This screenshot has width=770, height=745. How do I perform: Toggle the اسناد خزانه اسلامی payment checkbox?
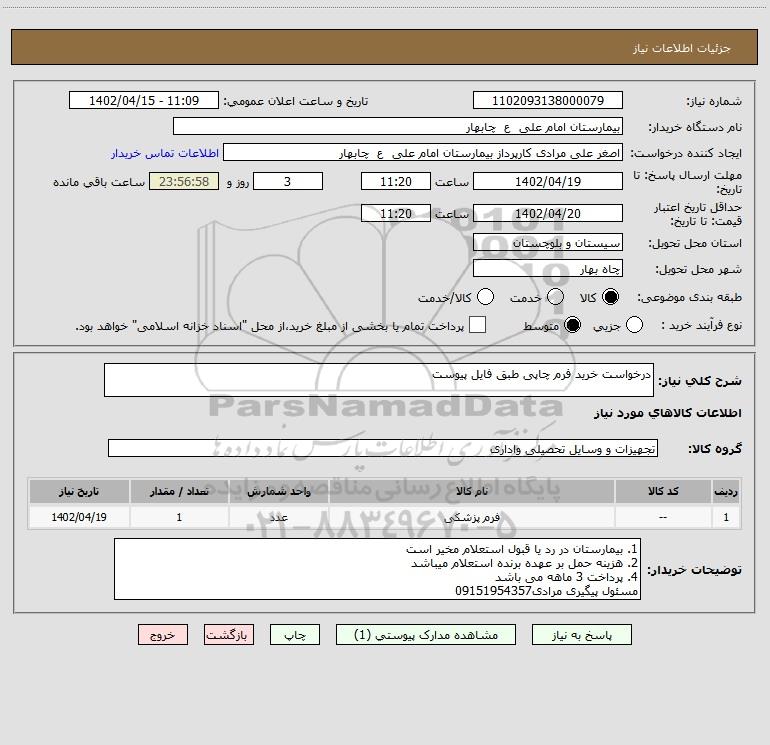pos(477,325)
